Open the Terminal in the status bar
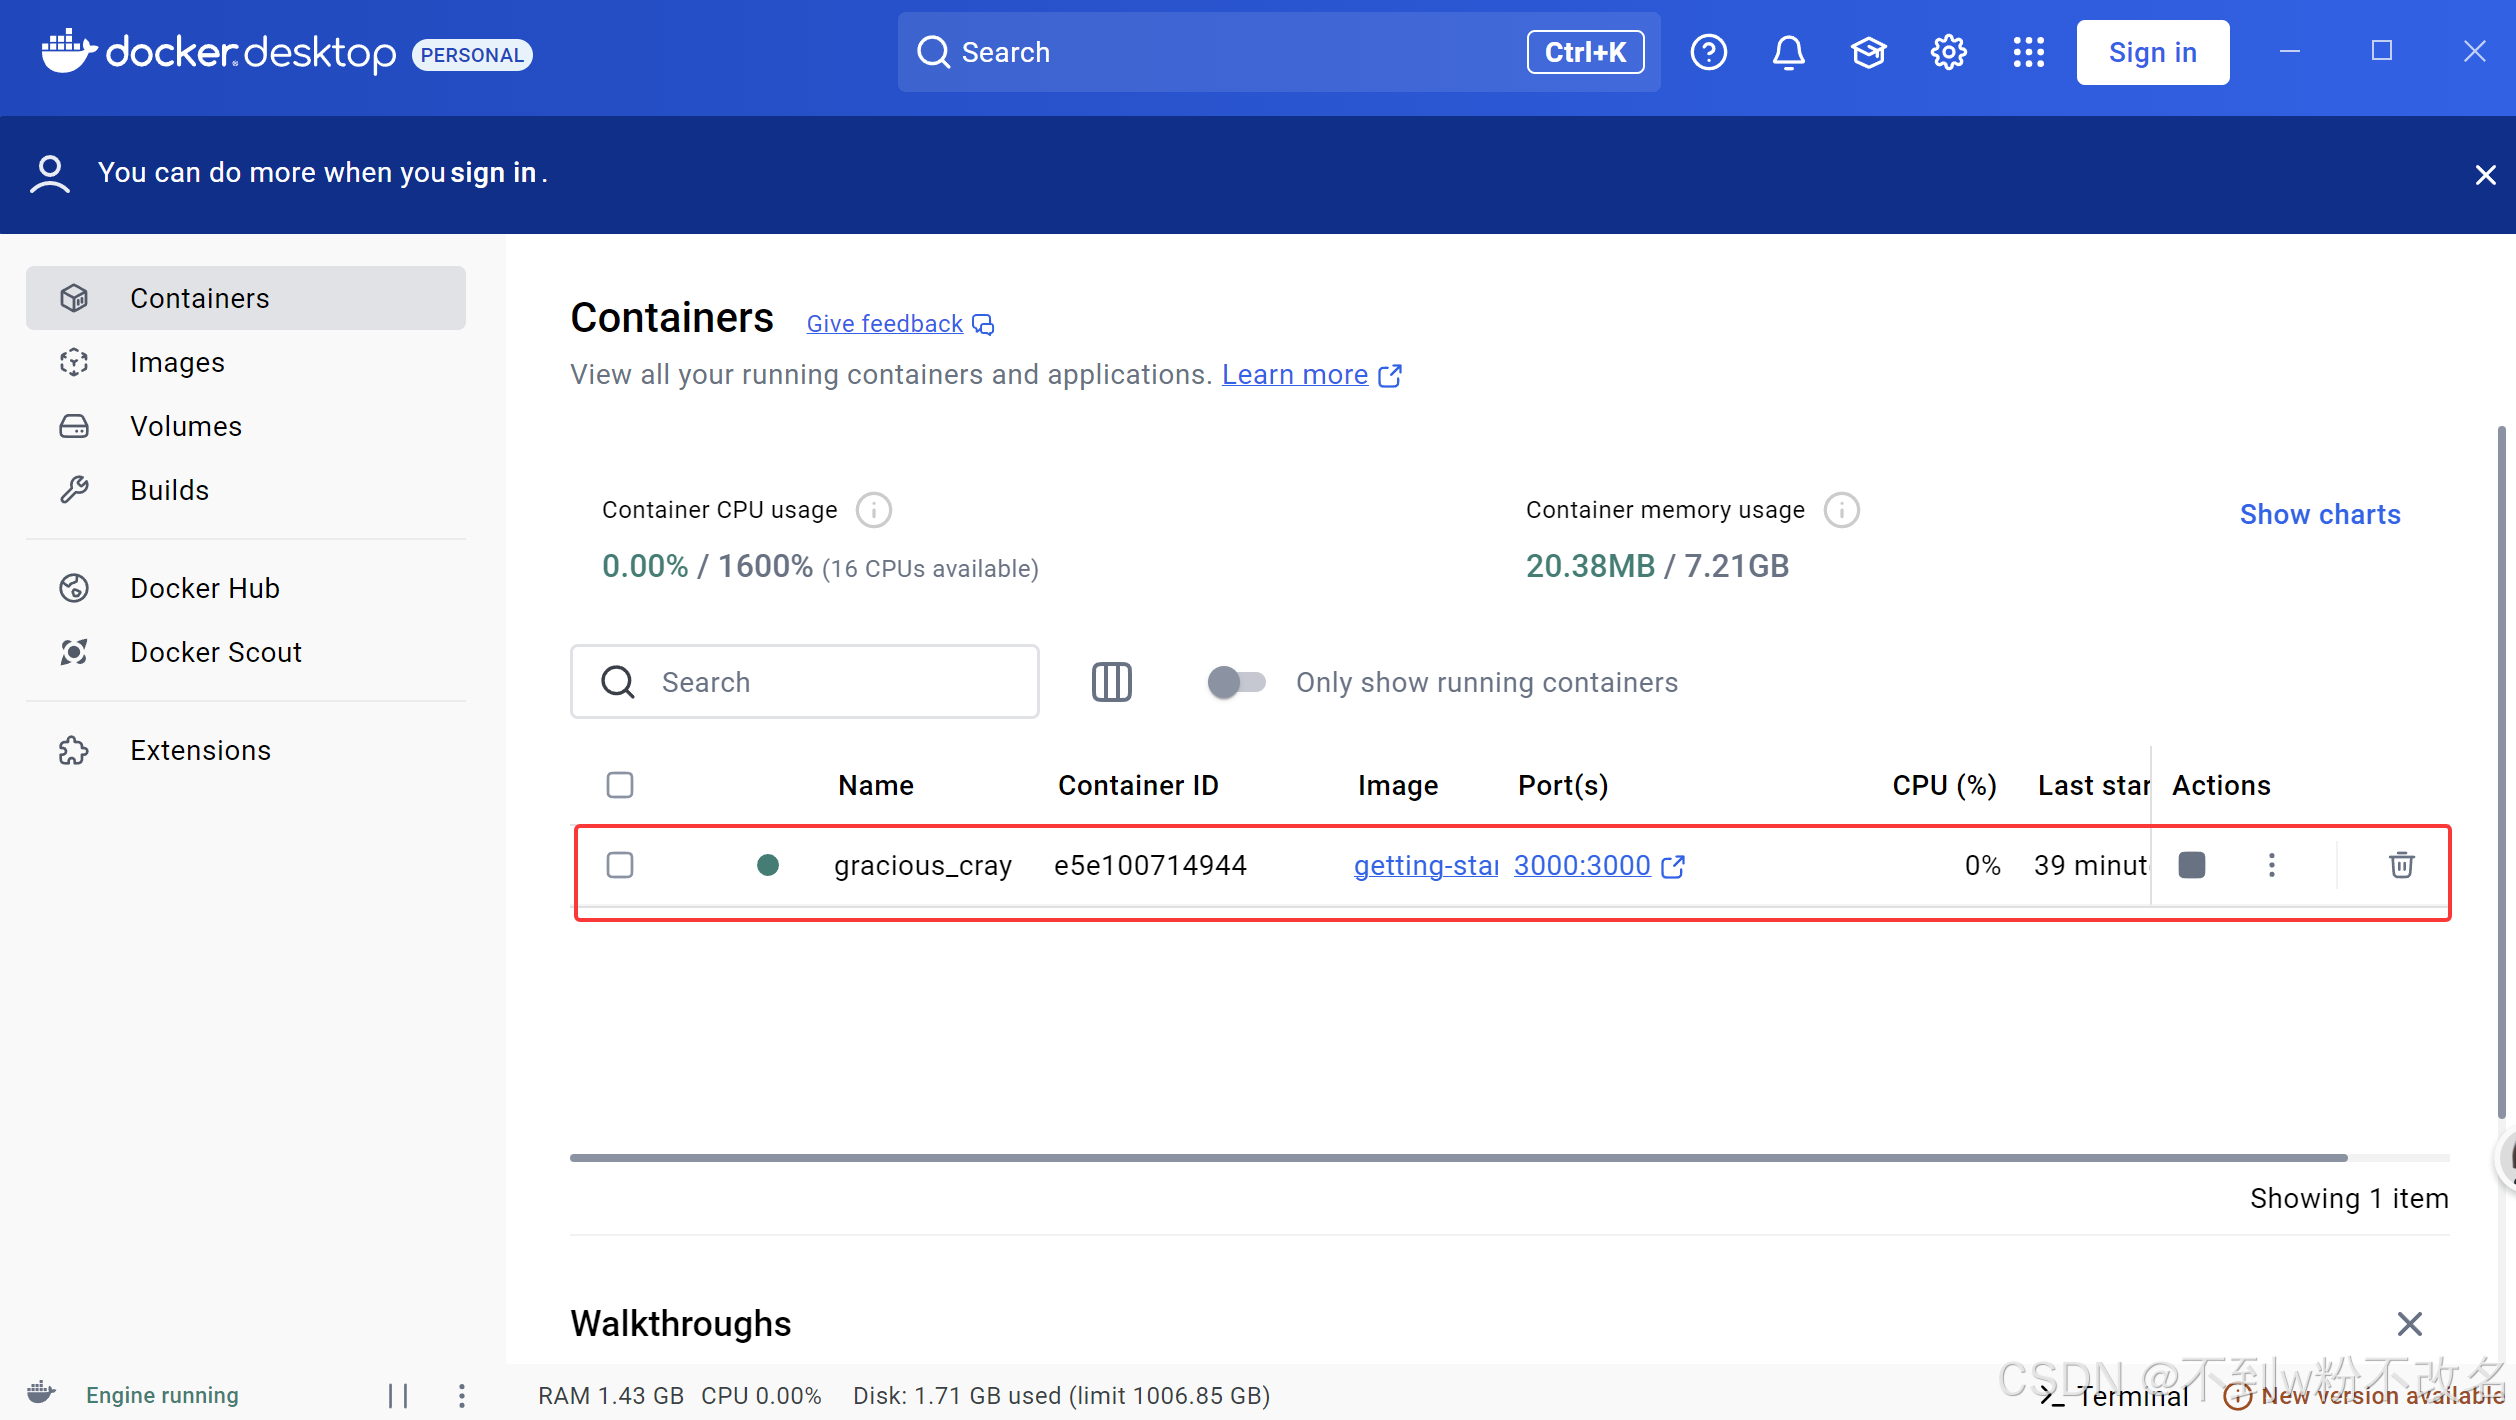 [2113, 1396]
